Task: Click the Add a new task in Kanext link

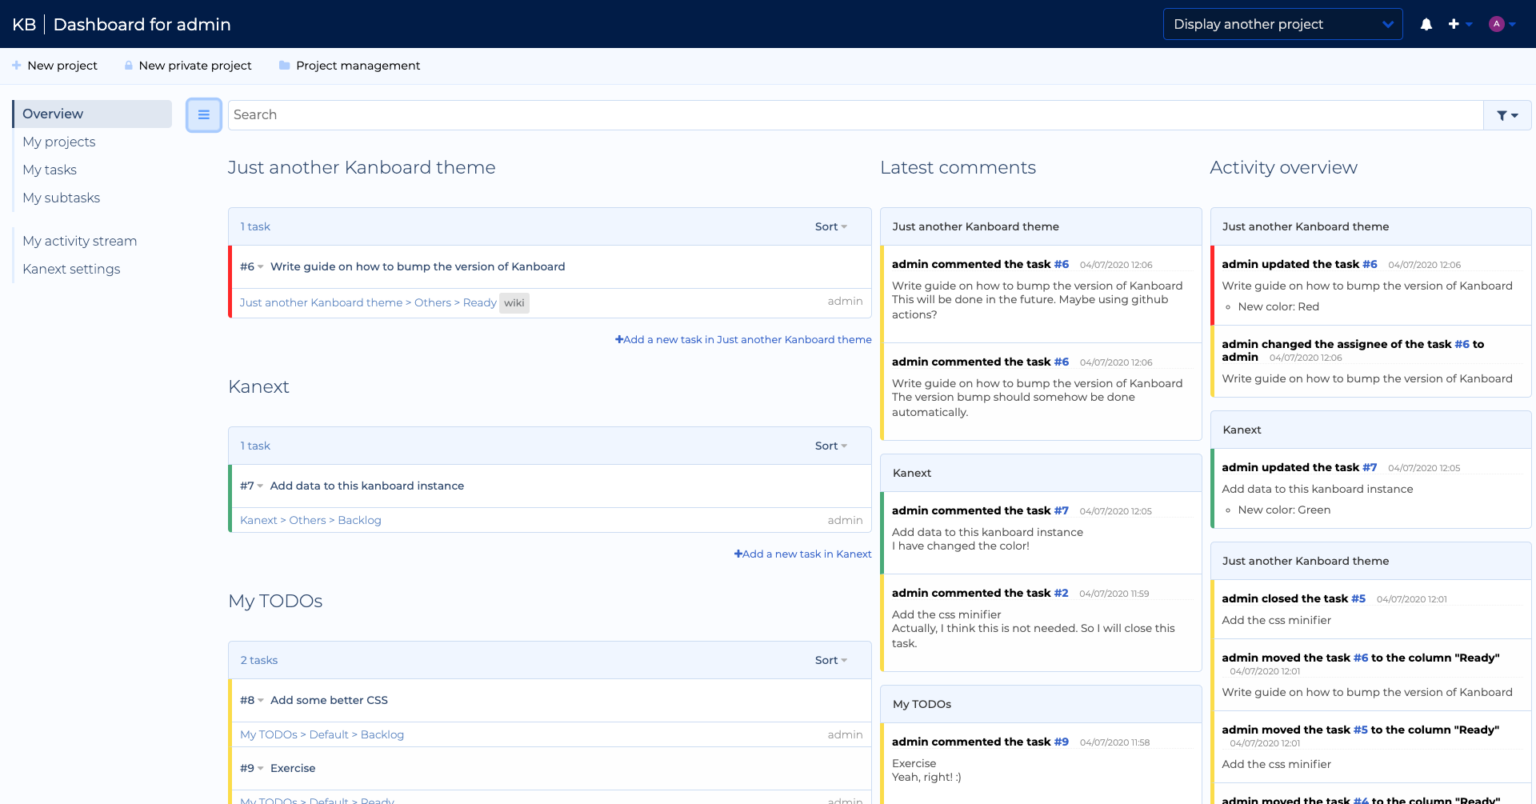Action: click(802, 553)
